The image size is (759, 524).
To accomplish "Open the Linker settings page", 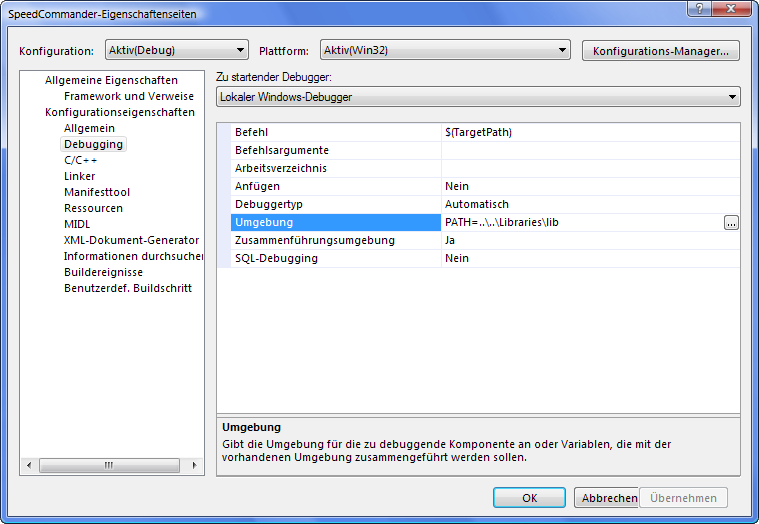I will 79,176.
